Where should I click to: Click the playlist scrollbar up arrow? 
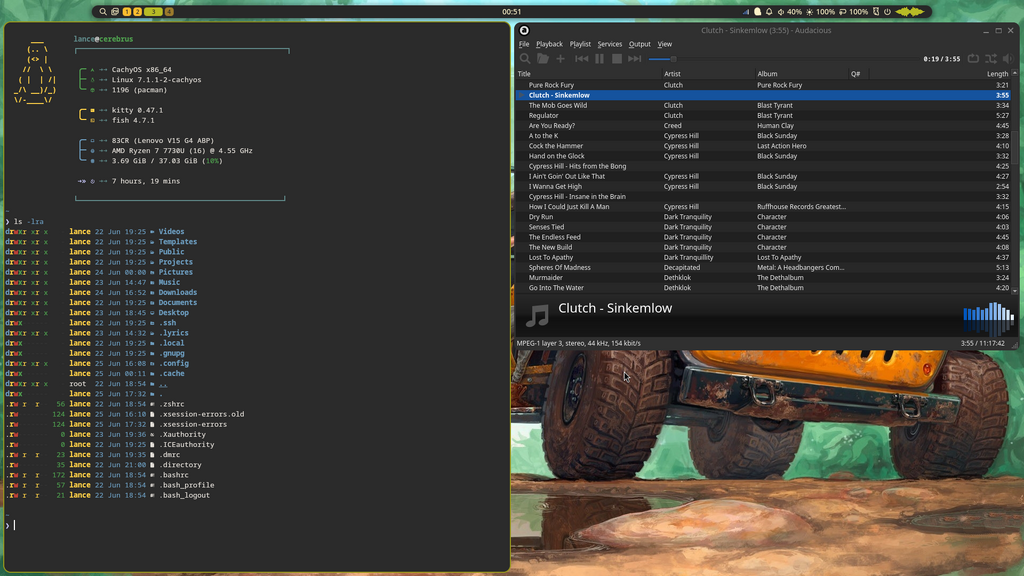coord(1014,74)
